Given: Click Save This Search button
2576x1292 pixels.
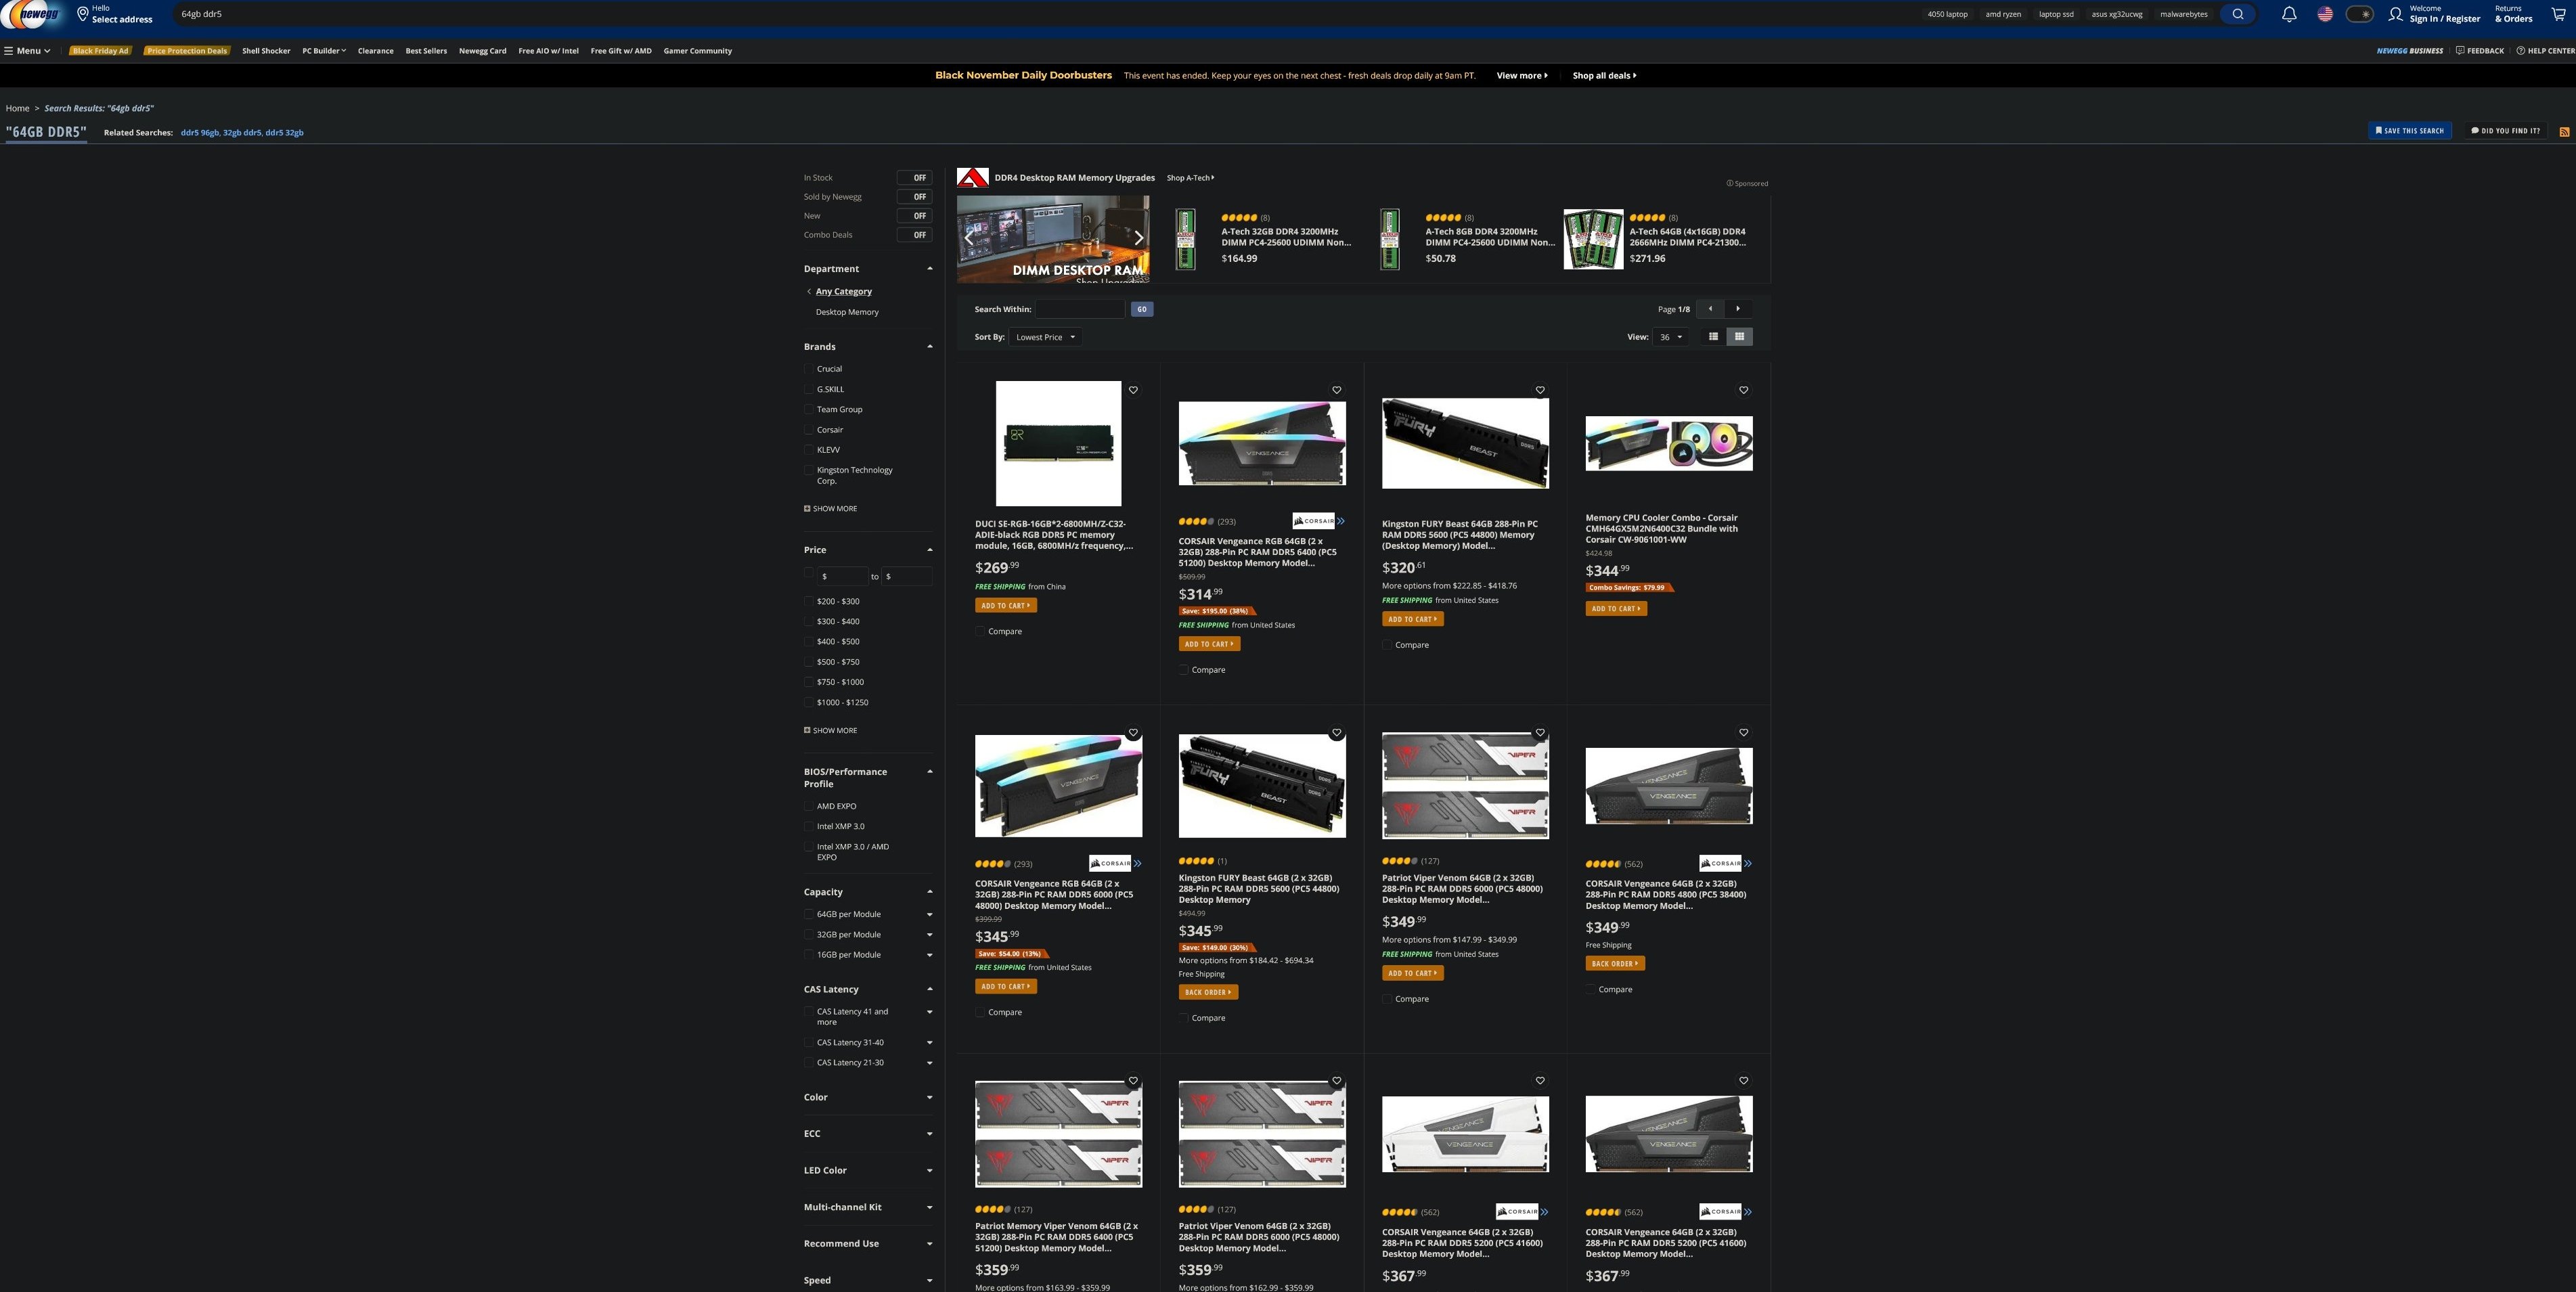Looking at the screenshot, I should [x=2409, y=131].
